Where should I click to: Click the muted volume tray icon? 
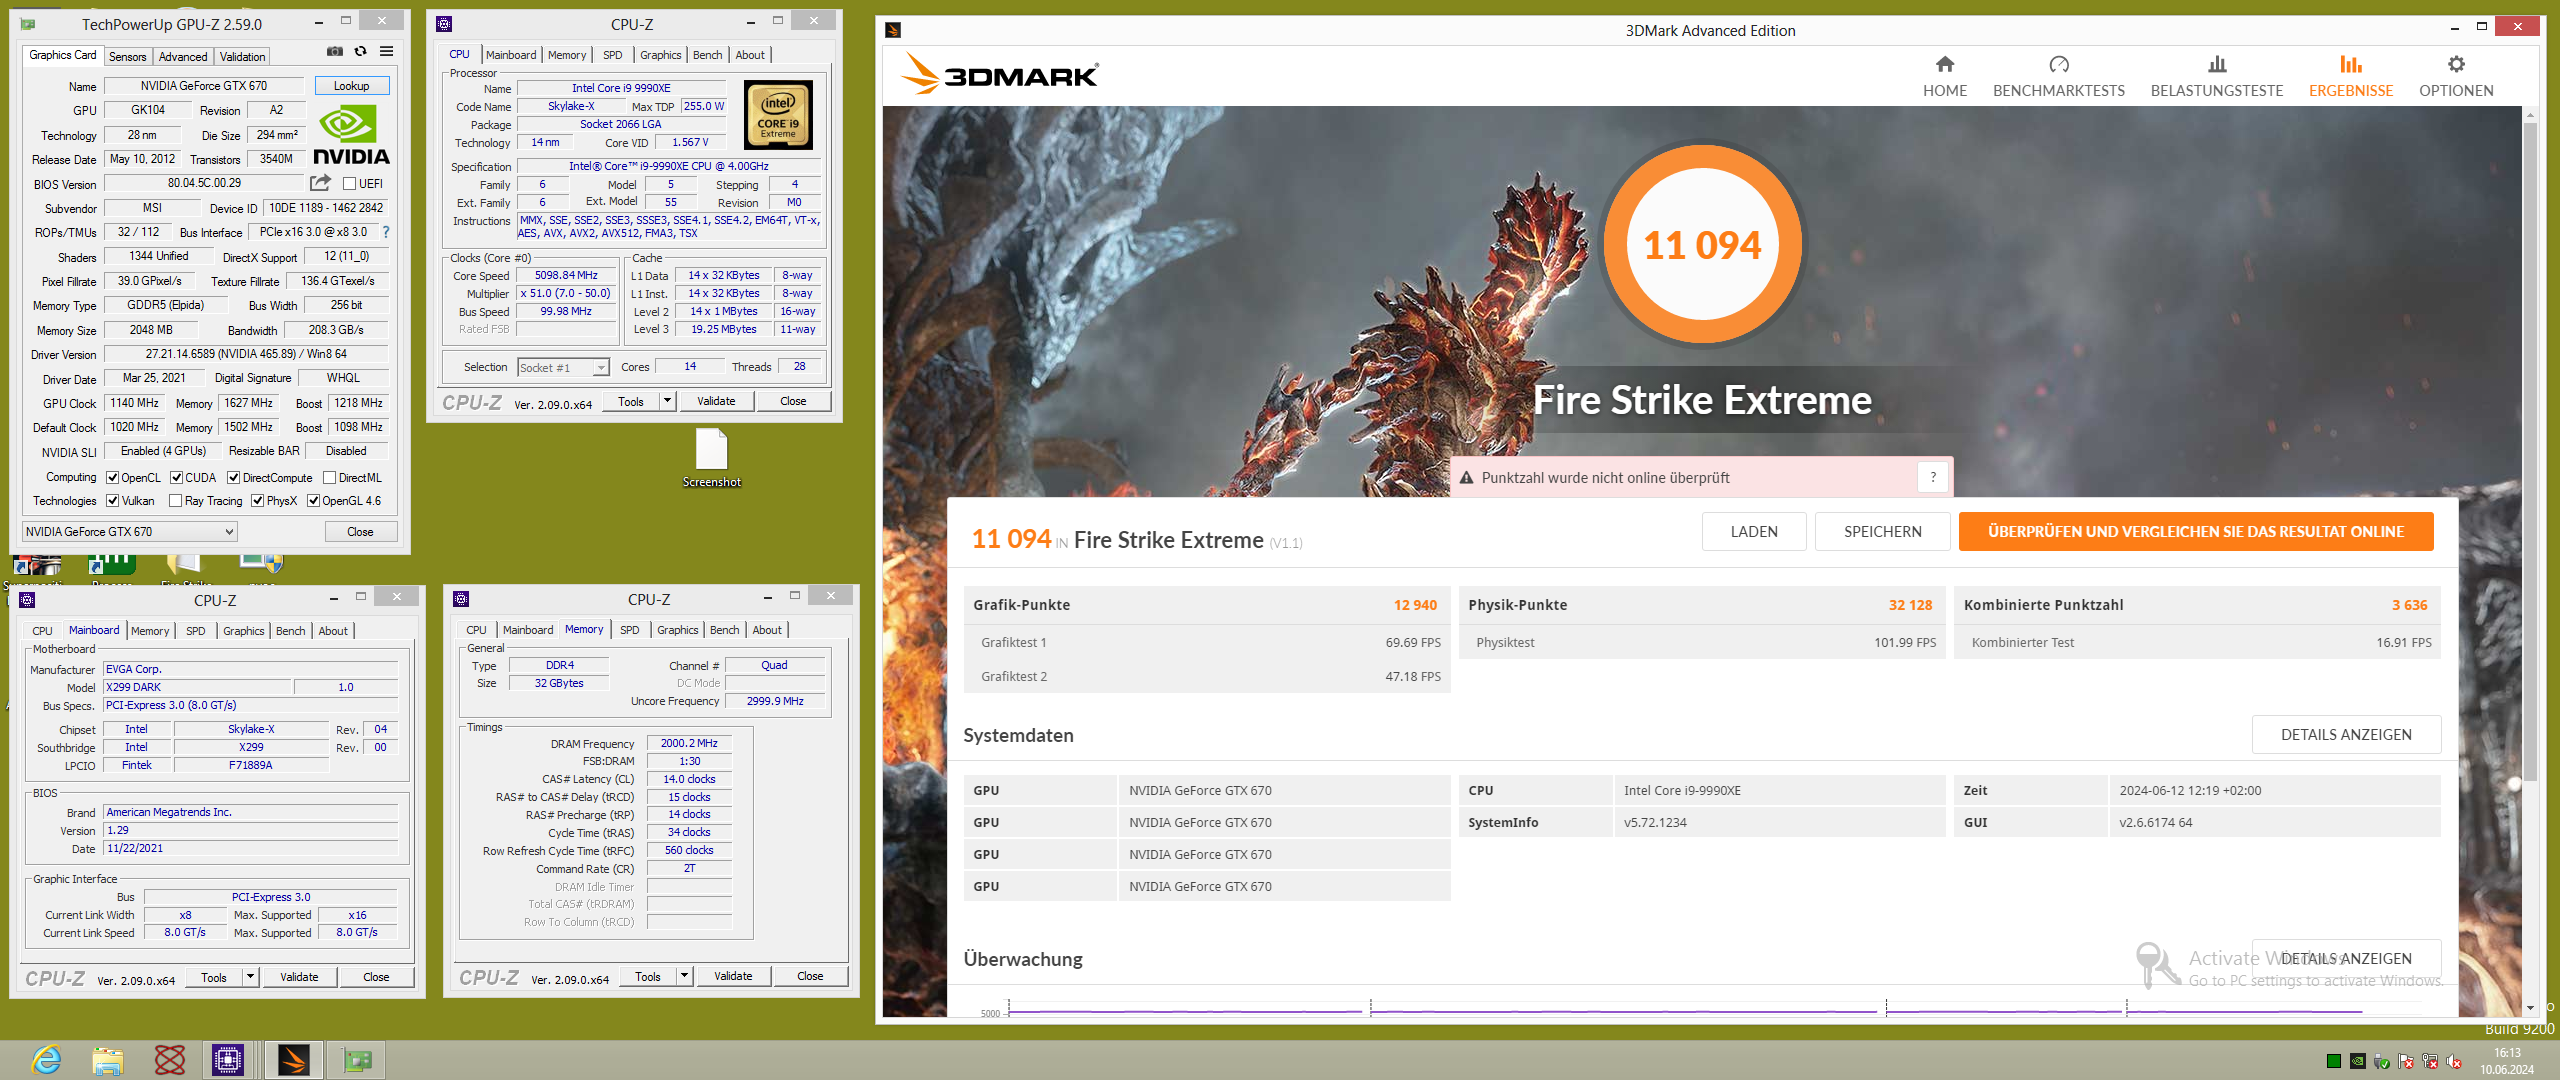click(2454, 1061)
